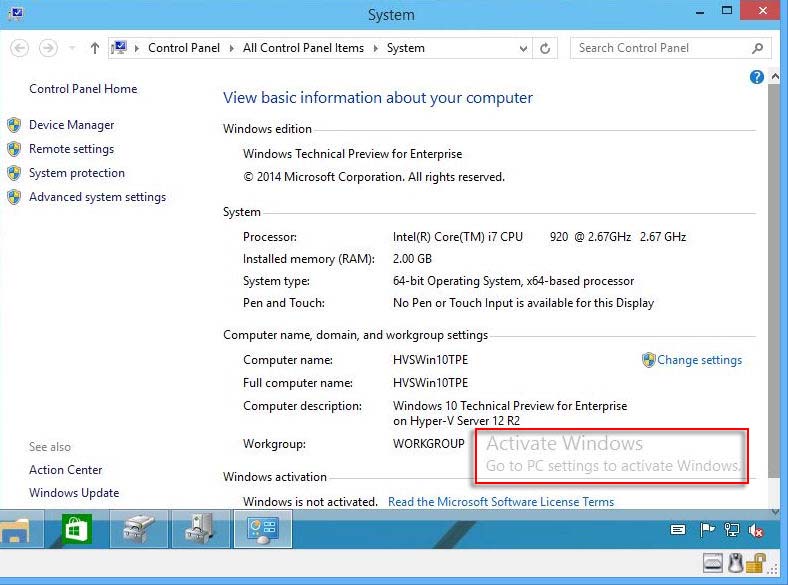Go back with the Back arrow
The height and width of the screenshot is (585, 788).
tap(19, 48)
